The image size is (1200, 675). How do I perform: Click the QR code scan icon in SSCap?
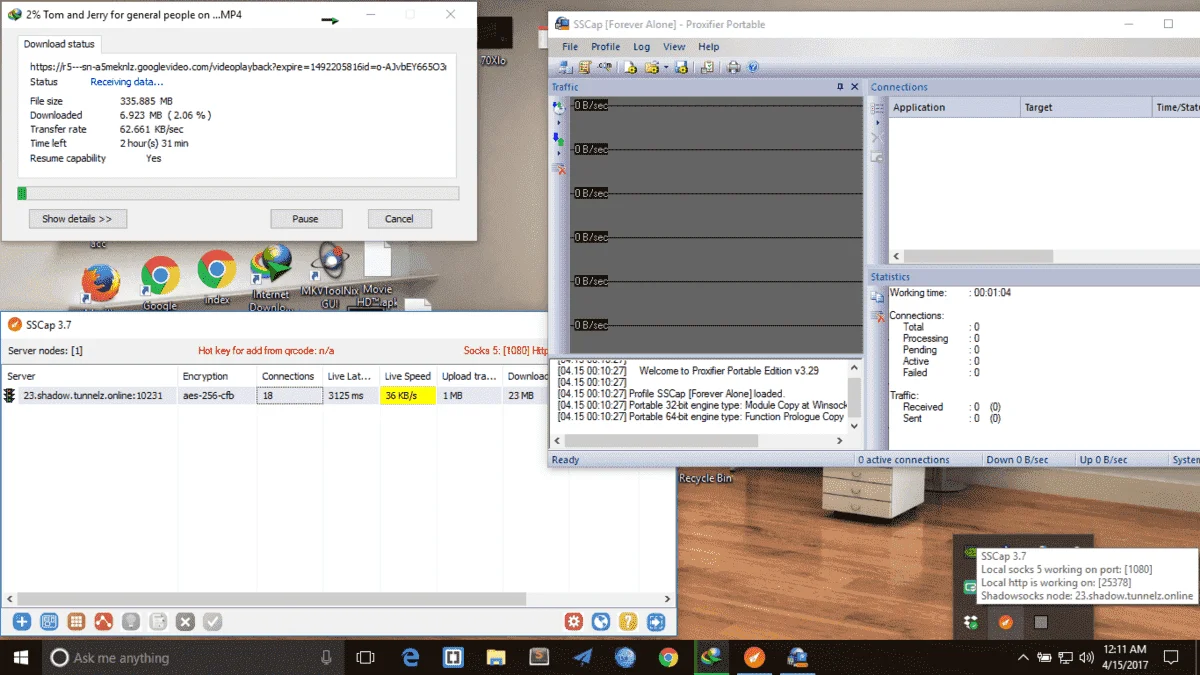click(x=48, y=622)
